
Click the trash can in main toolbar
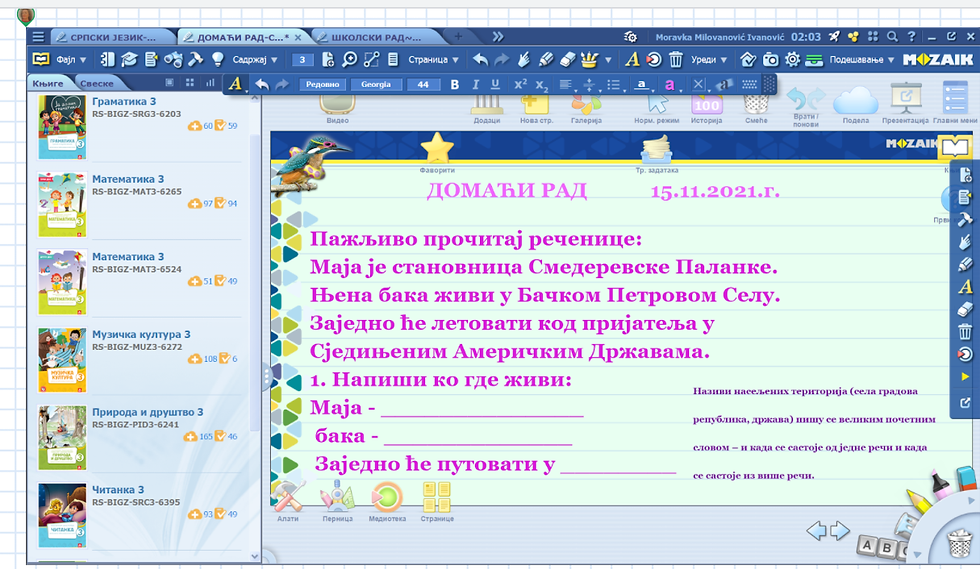click(676, 59)
